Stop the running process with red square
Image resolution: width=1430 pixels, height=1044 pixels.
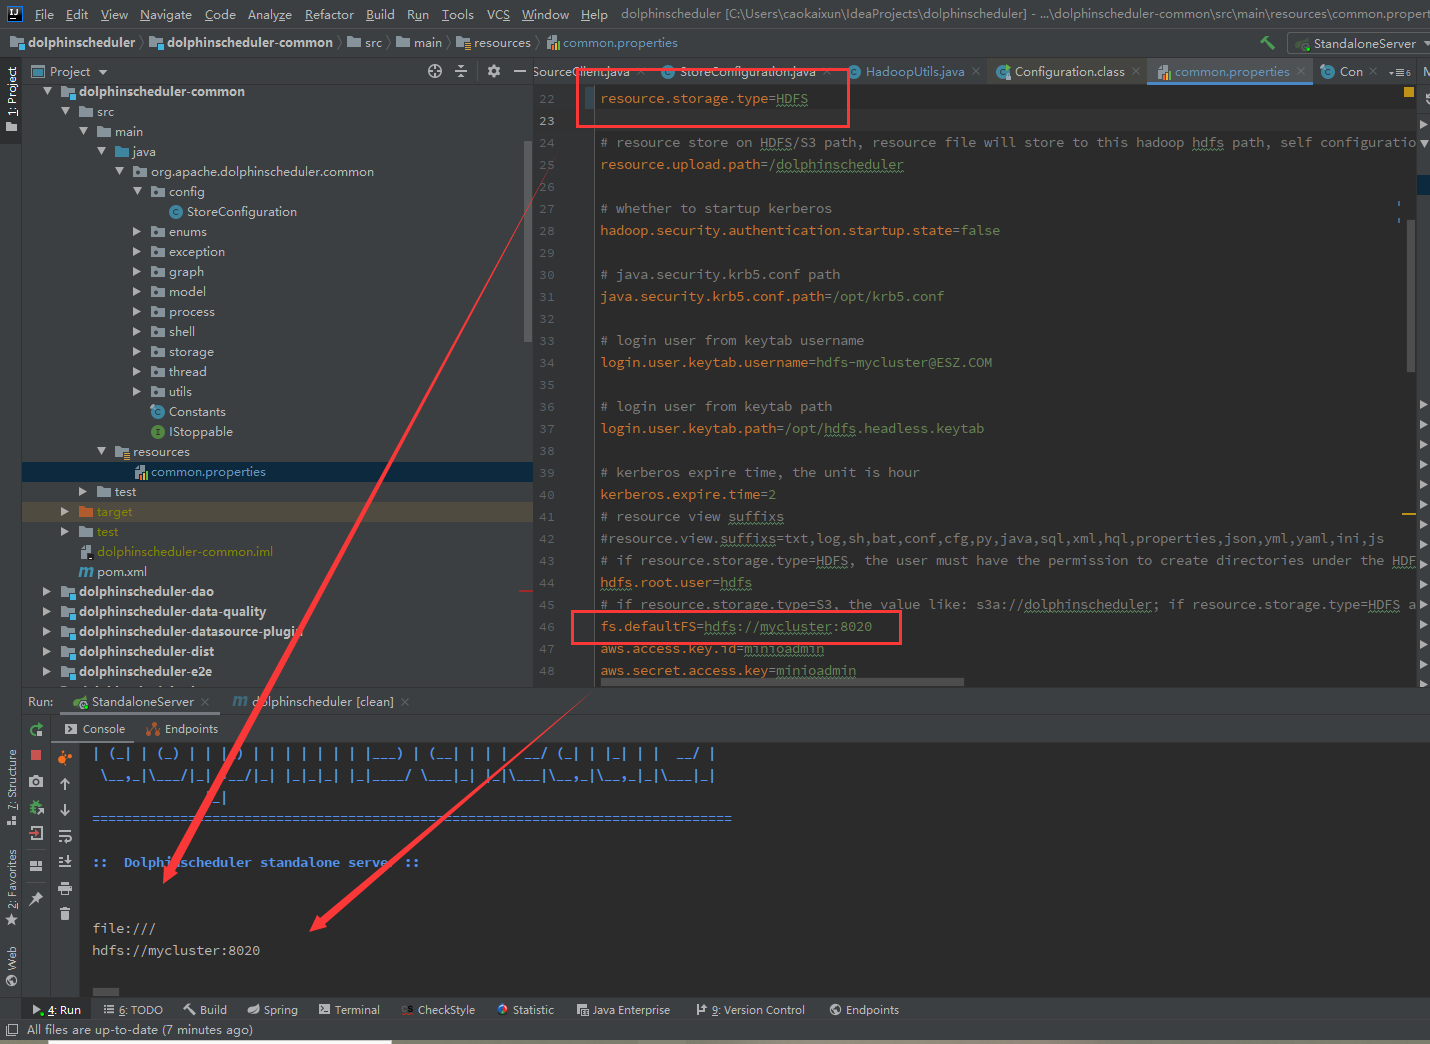click(36, 755)
